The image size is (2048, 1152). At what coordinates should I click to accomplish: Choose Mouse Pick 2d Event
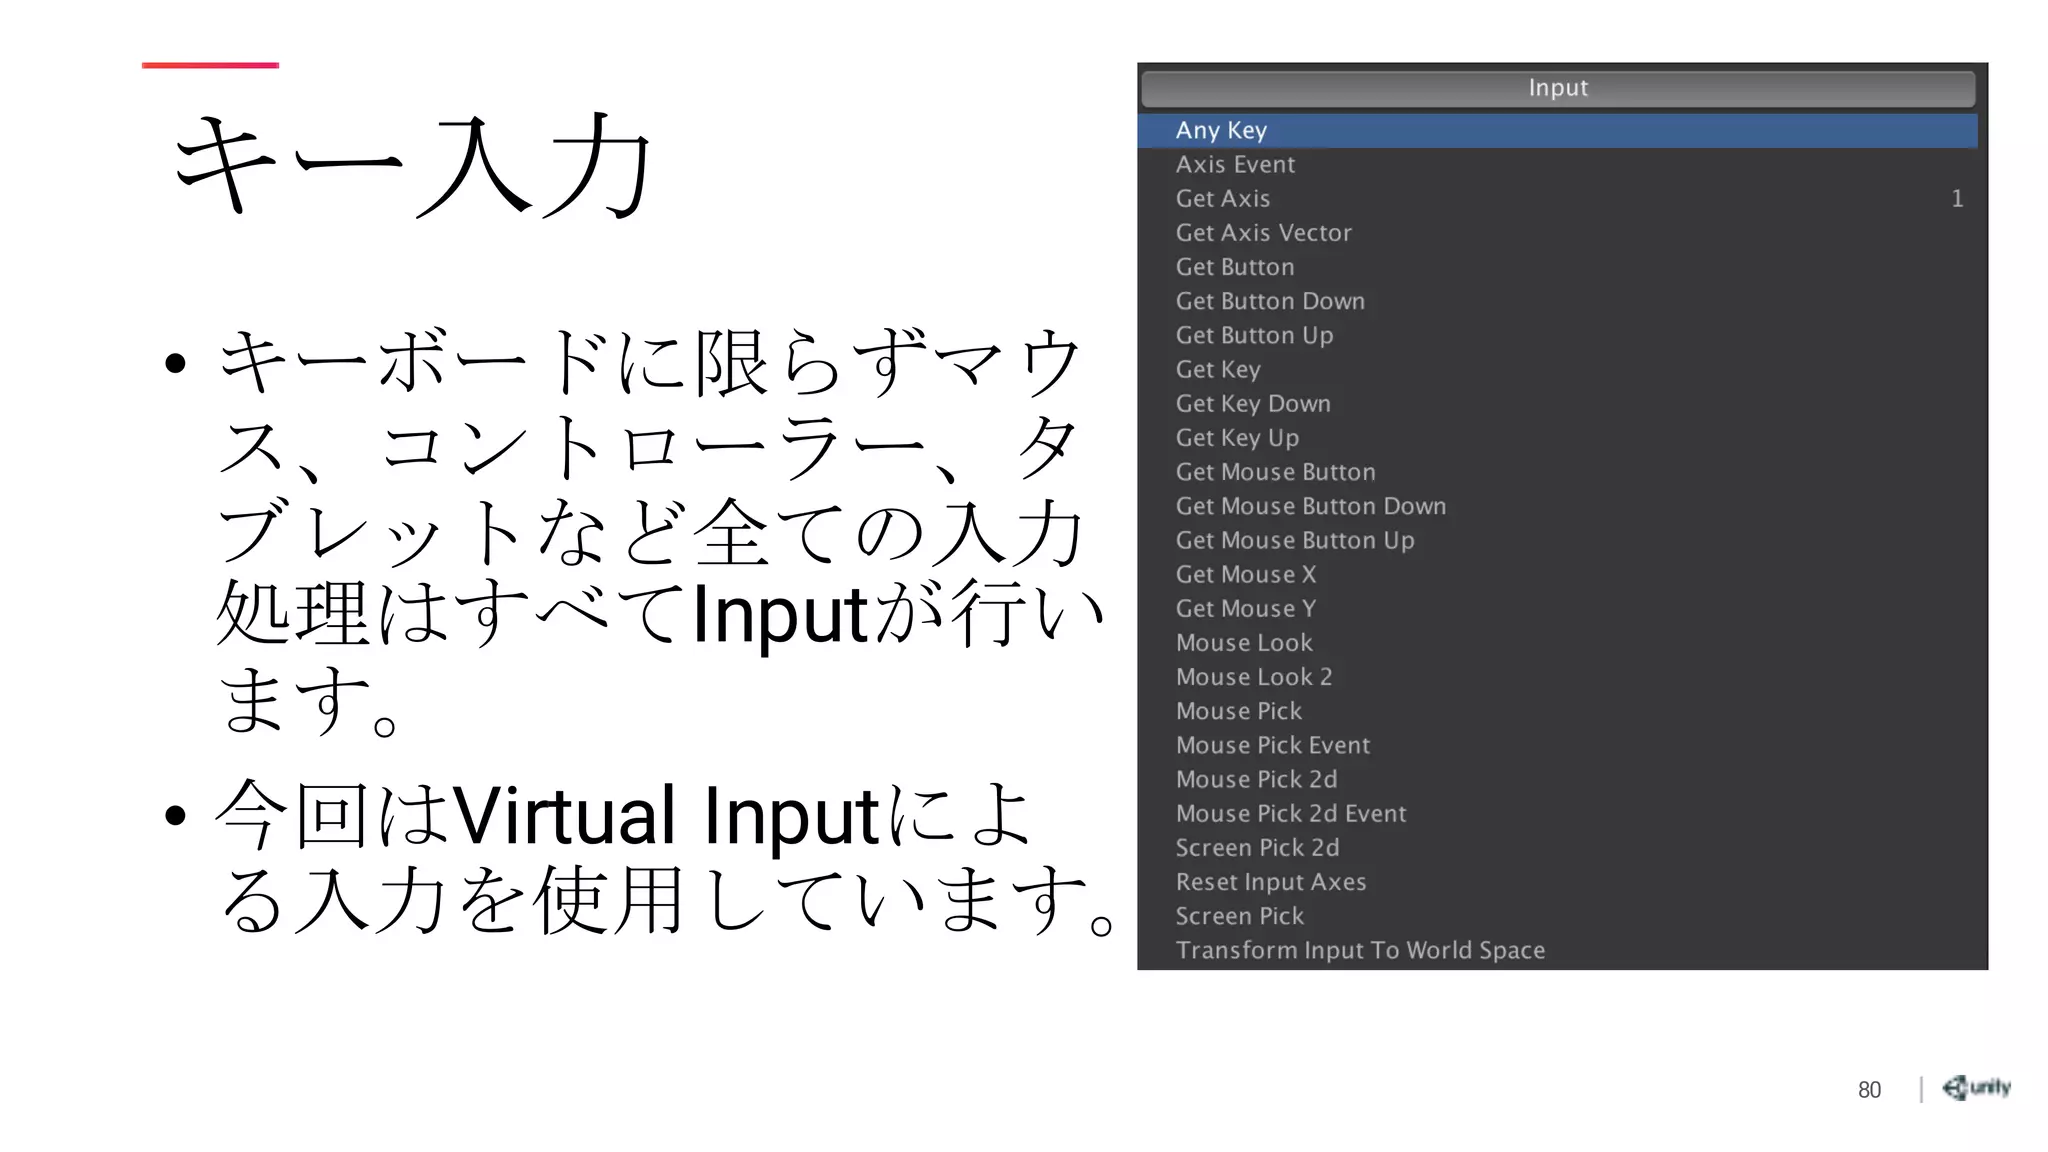(1291, 814)
